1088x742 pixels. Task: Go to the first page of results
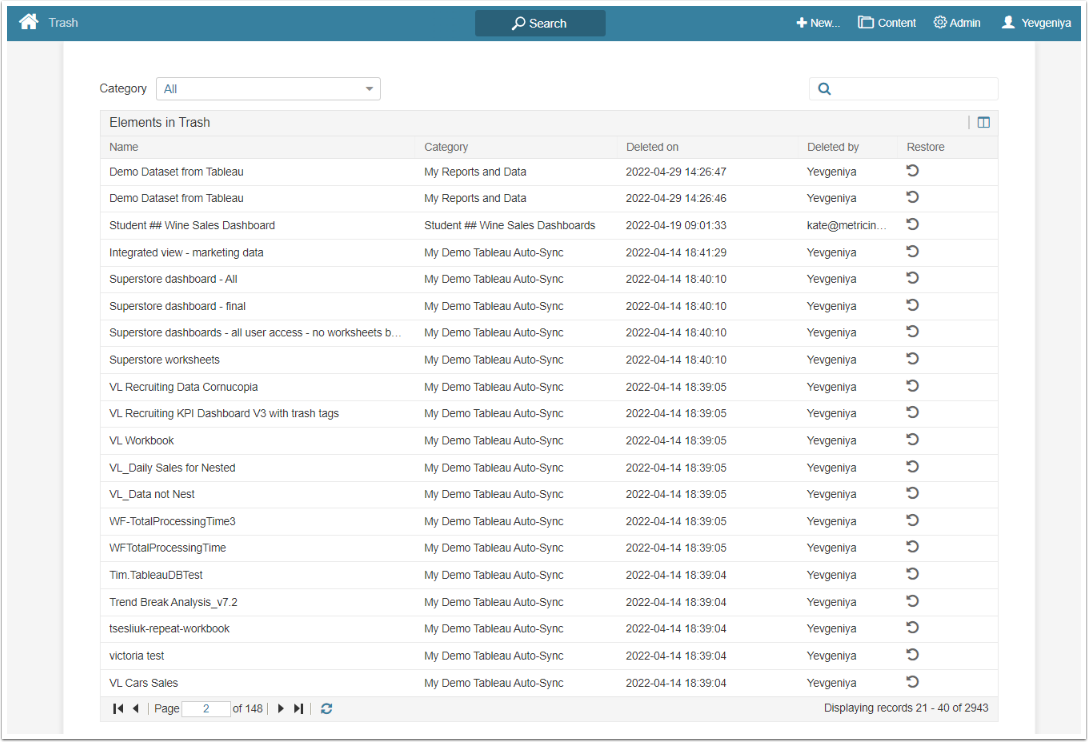pyautogui.click(x=118, y=708)
